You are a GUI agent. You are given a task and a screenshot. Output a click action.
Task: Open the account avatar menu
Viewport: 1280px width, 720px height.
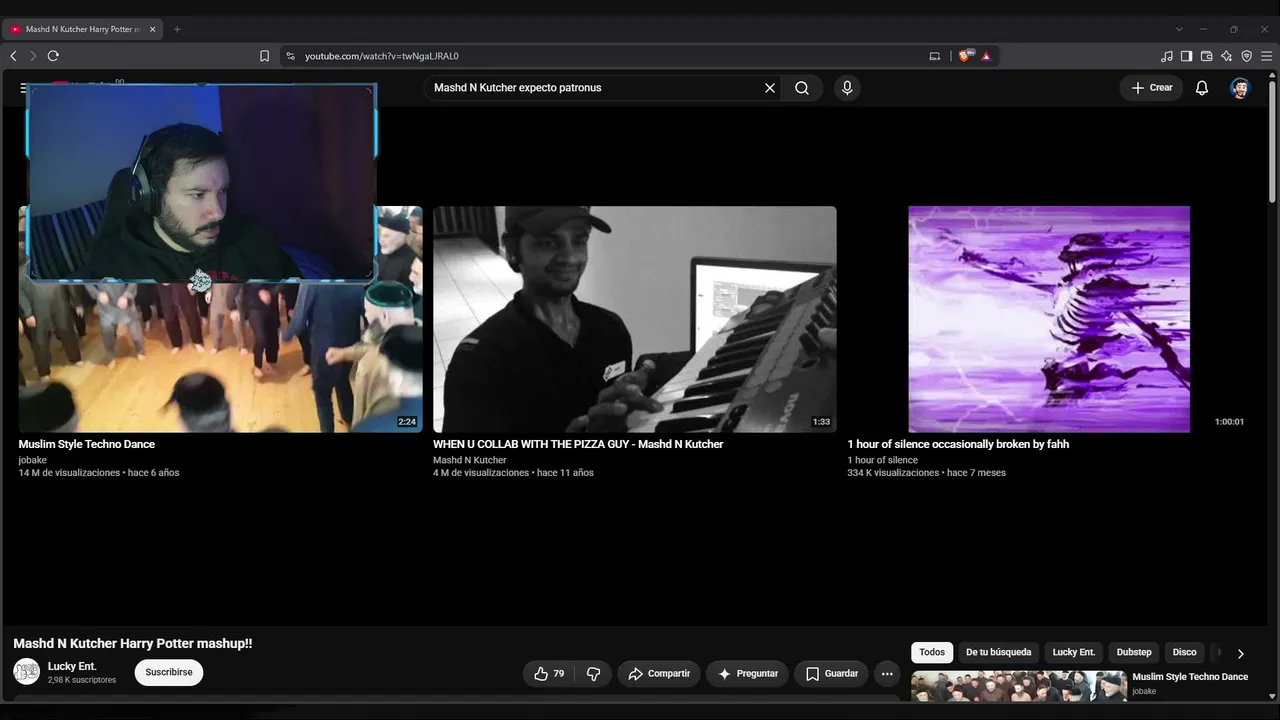(1240, 88)
